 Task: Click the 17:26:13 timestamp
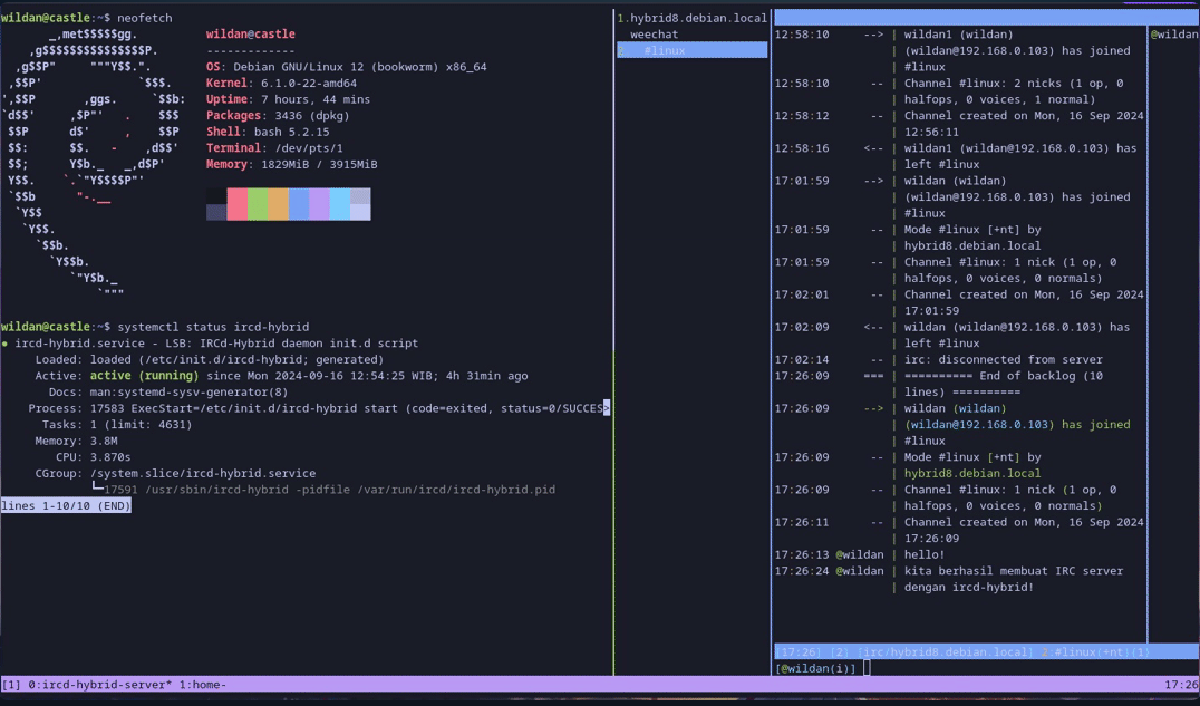tap(802, 555)
